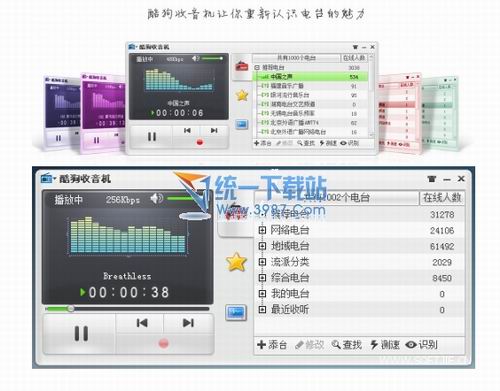The height and width of the screenshot is (391, 500).
Task: Go to previous station in 中国之声 window
Action: pyautogui.click(x=187, y=130)
